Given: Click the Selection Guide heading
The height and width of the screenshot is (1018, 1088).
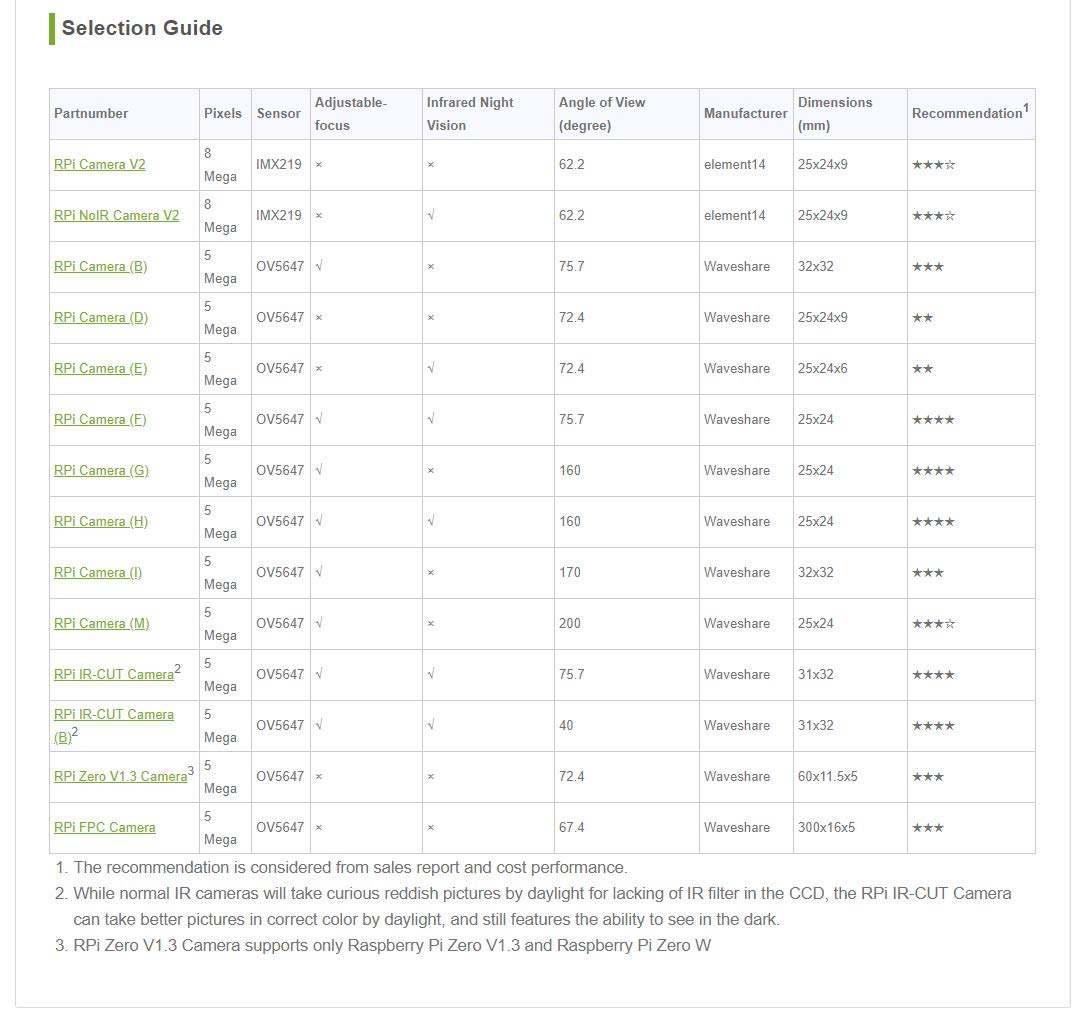Looking at the screenshot, I should pos(142,28).
